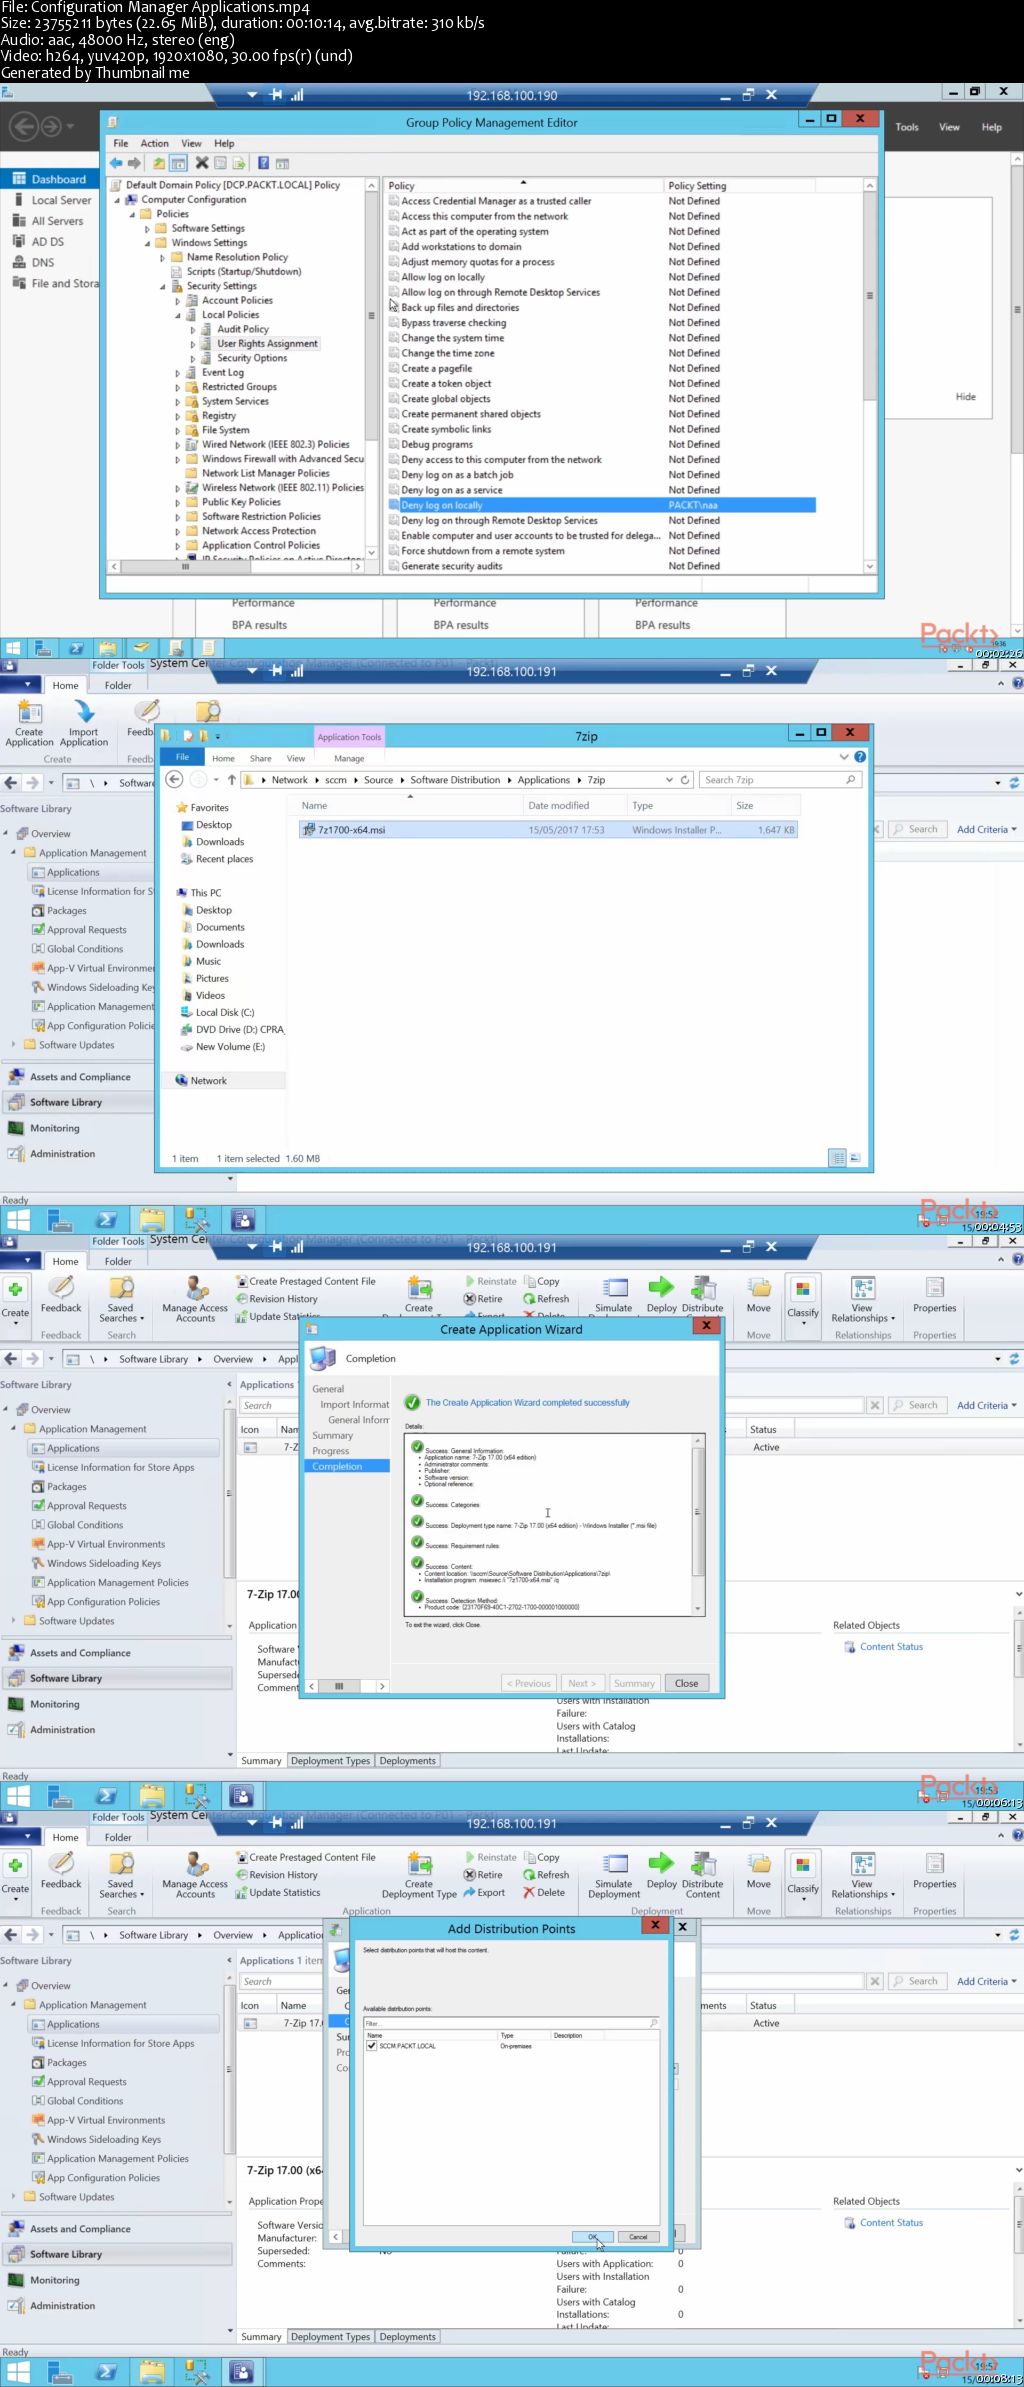Screen dimensions: 1024x2387
Task: Click Cancel in Add Distribution Points dialog
Action: 638,2237
